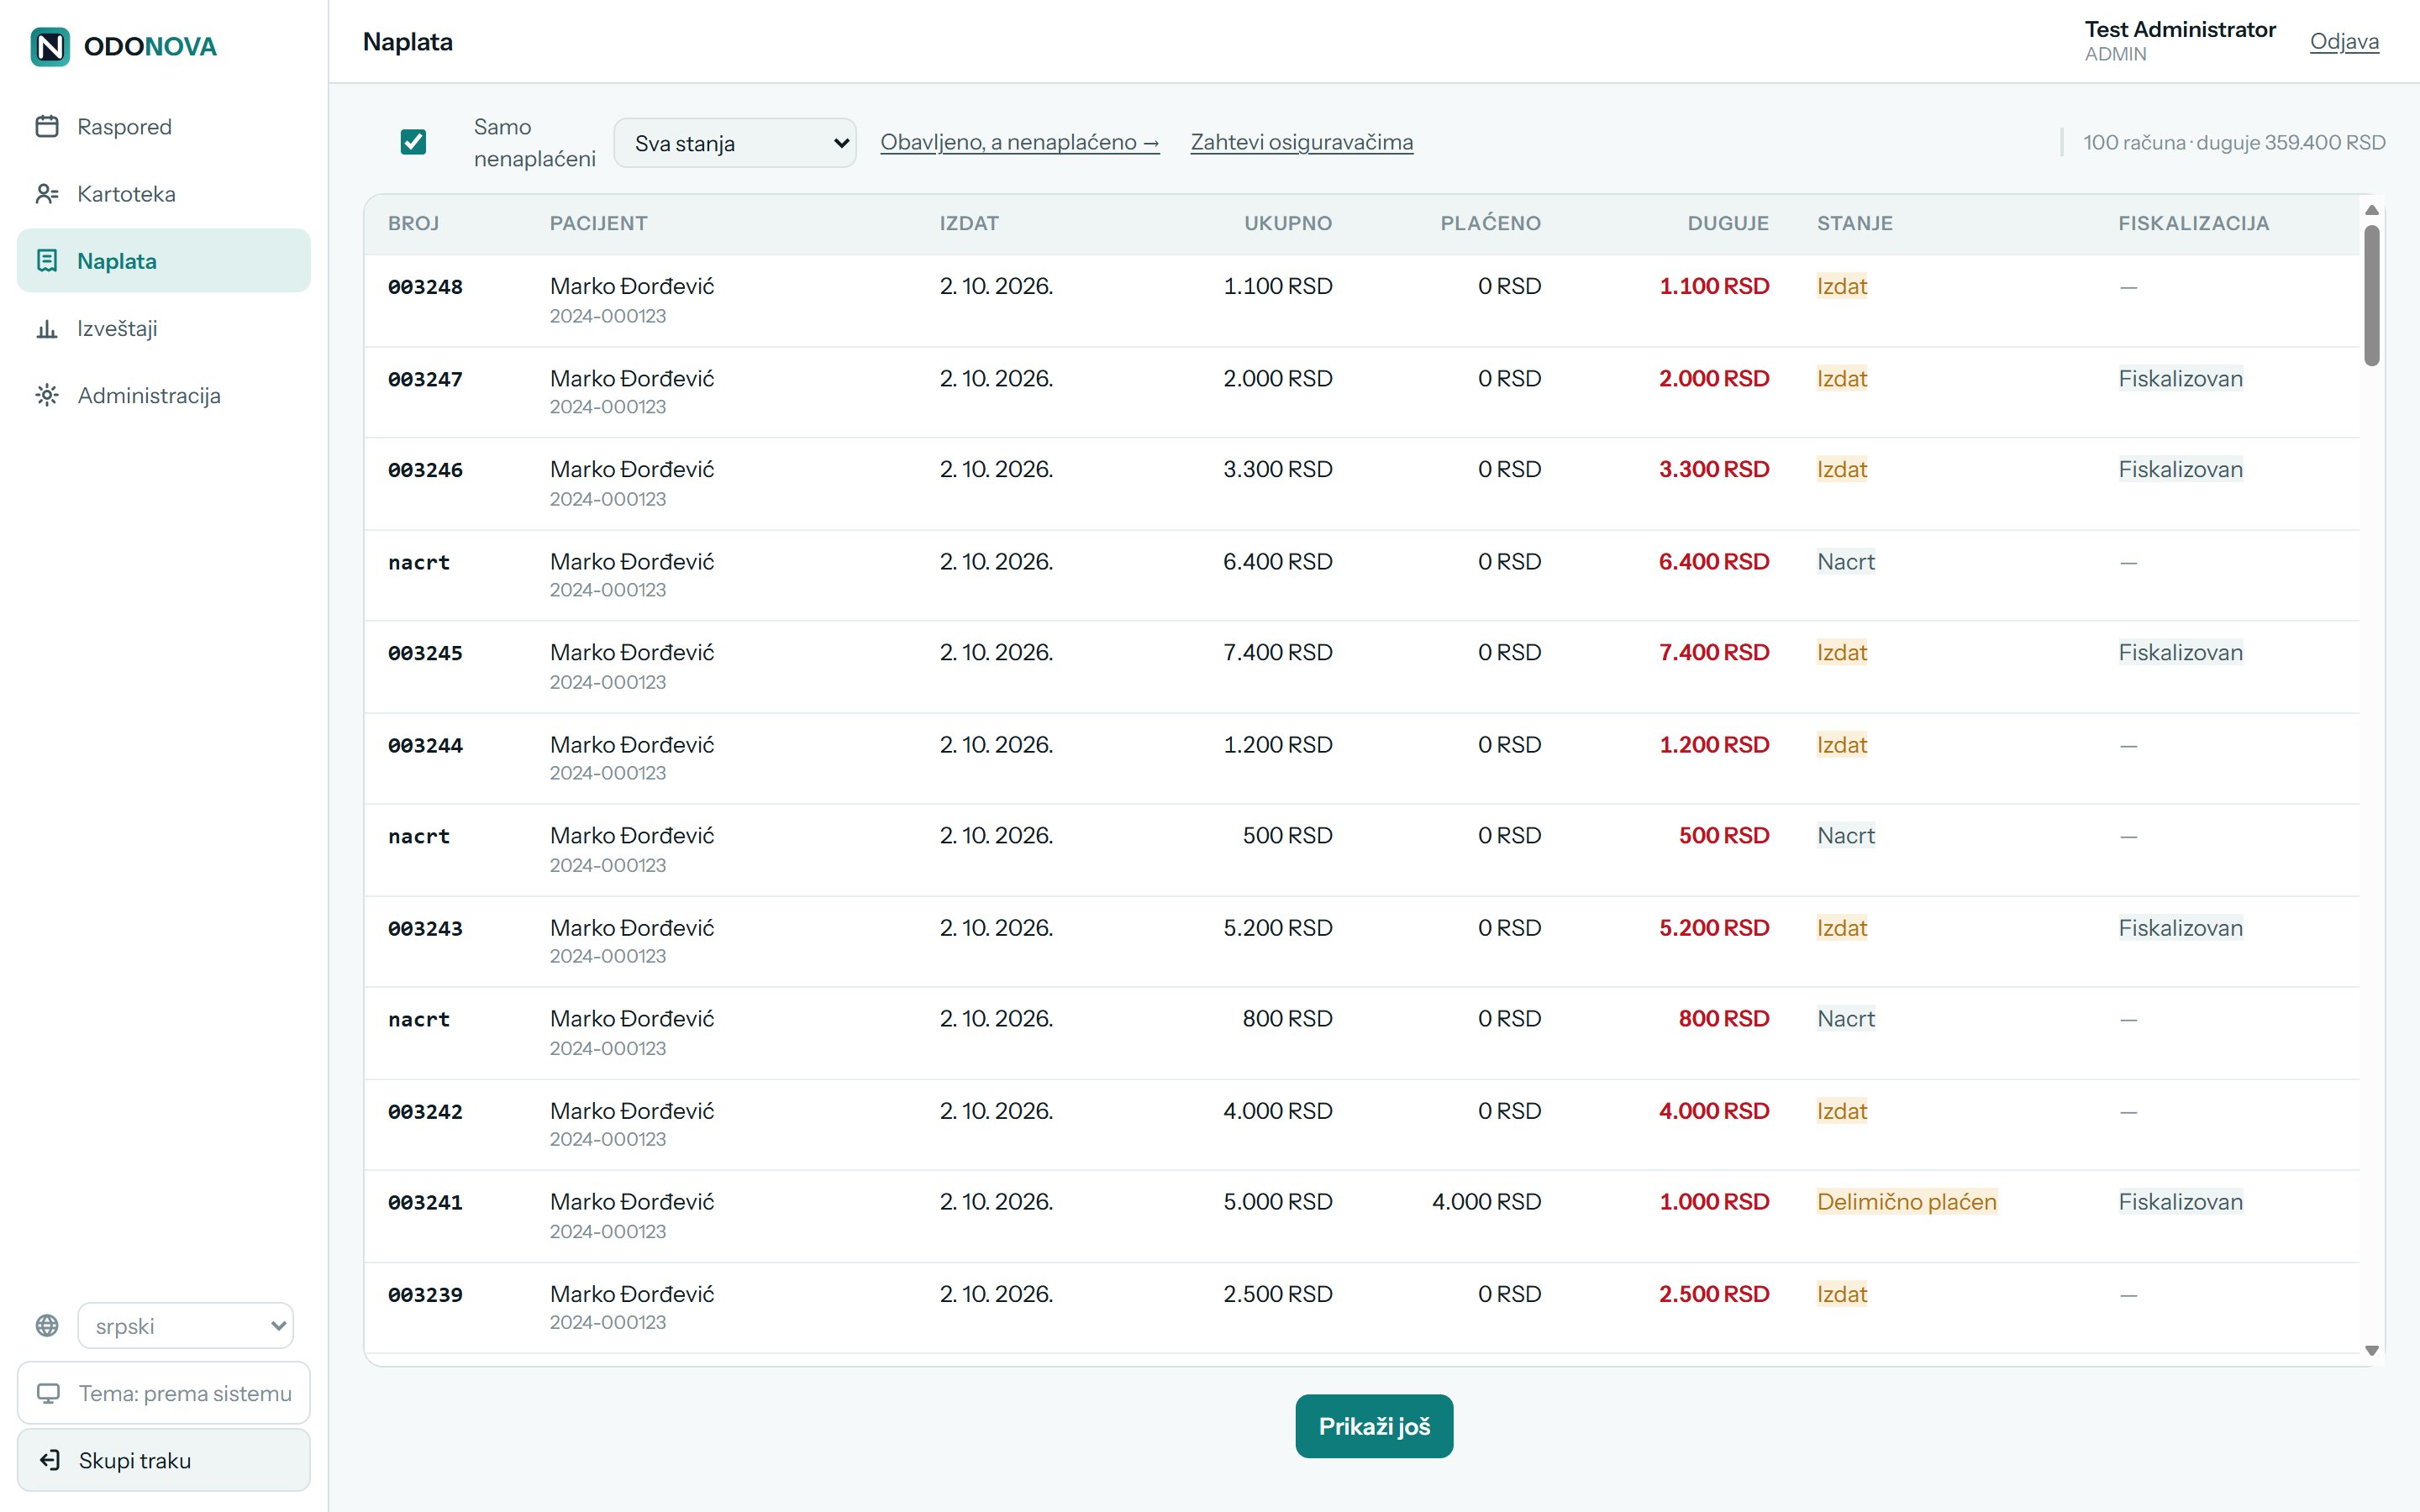This screenshot has width=2420, height=1512.
Task: Click Tema: prema sistemu button
Action: (164, 1393)
